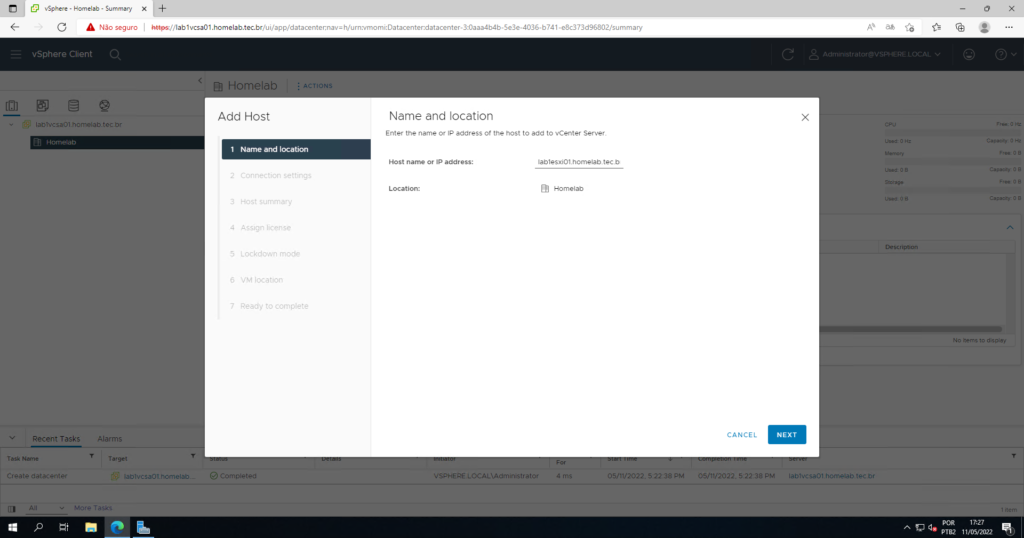Open Edge browser from taskbar
Image resolution: width=1024 pixels, height=538 pixels.
click(117, 528)
